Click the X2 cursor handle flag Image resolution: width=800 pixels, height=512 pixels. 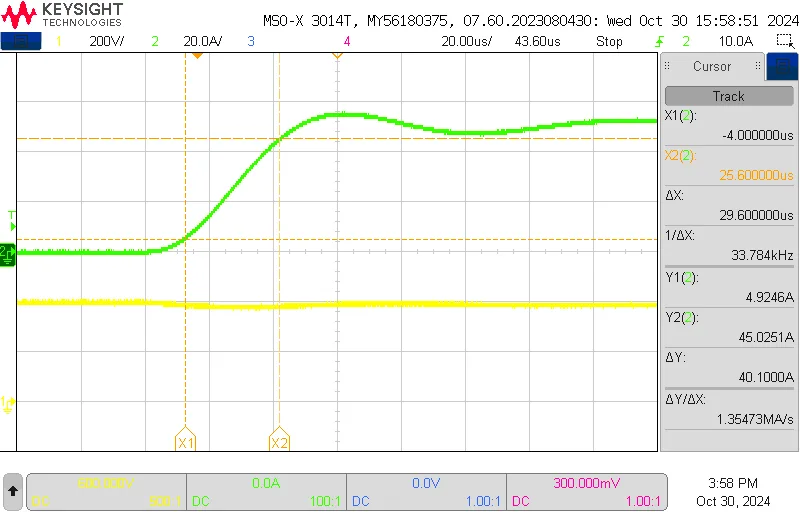point(279,439)
